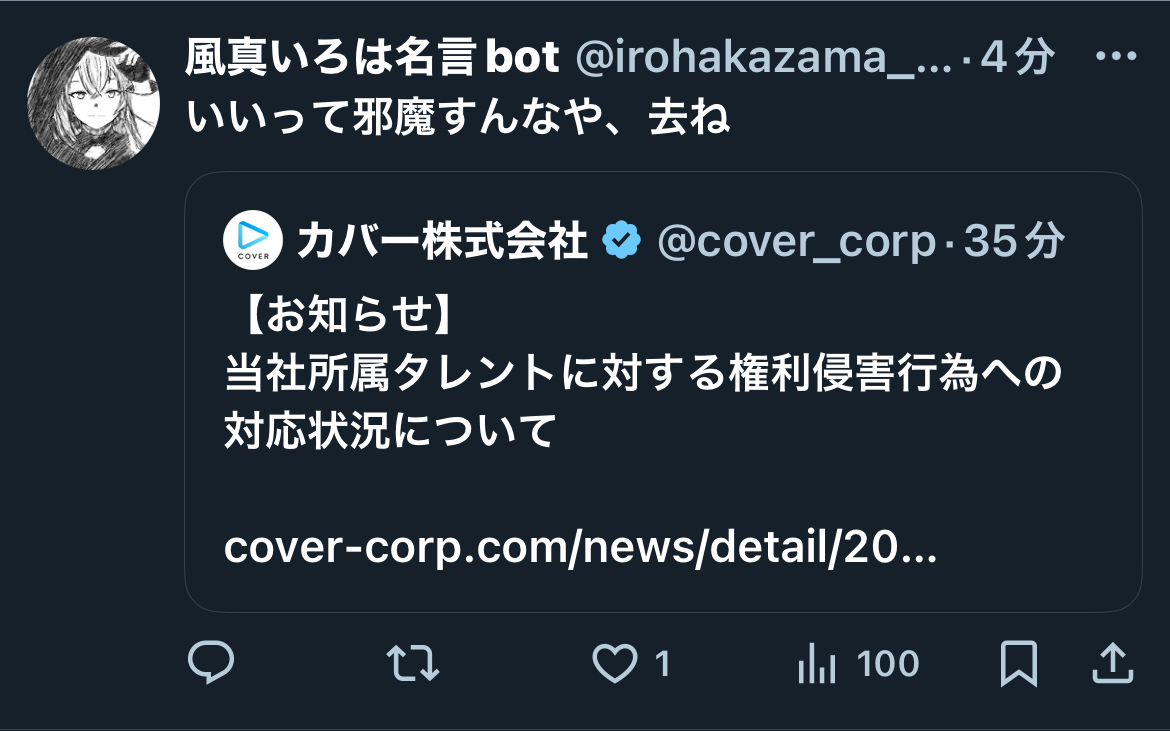Share the tweet via upload arrow icon
Image resolution: width=1170 pixels, height=731 pixels.
tap(1113, 663)
